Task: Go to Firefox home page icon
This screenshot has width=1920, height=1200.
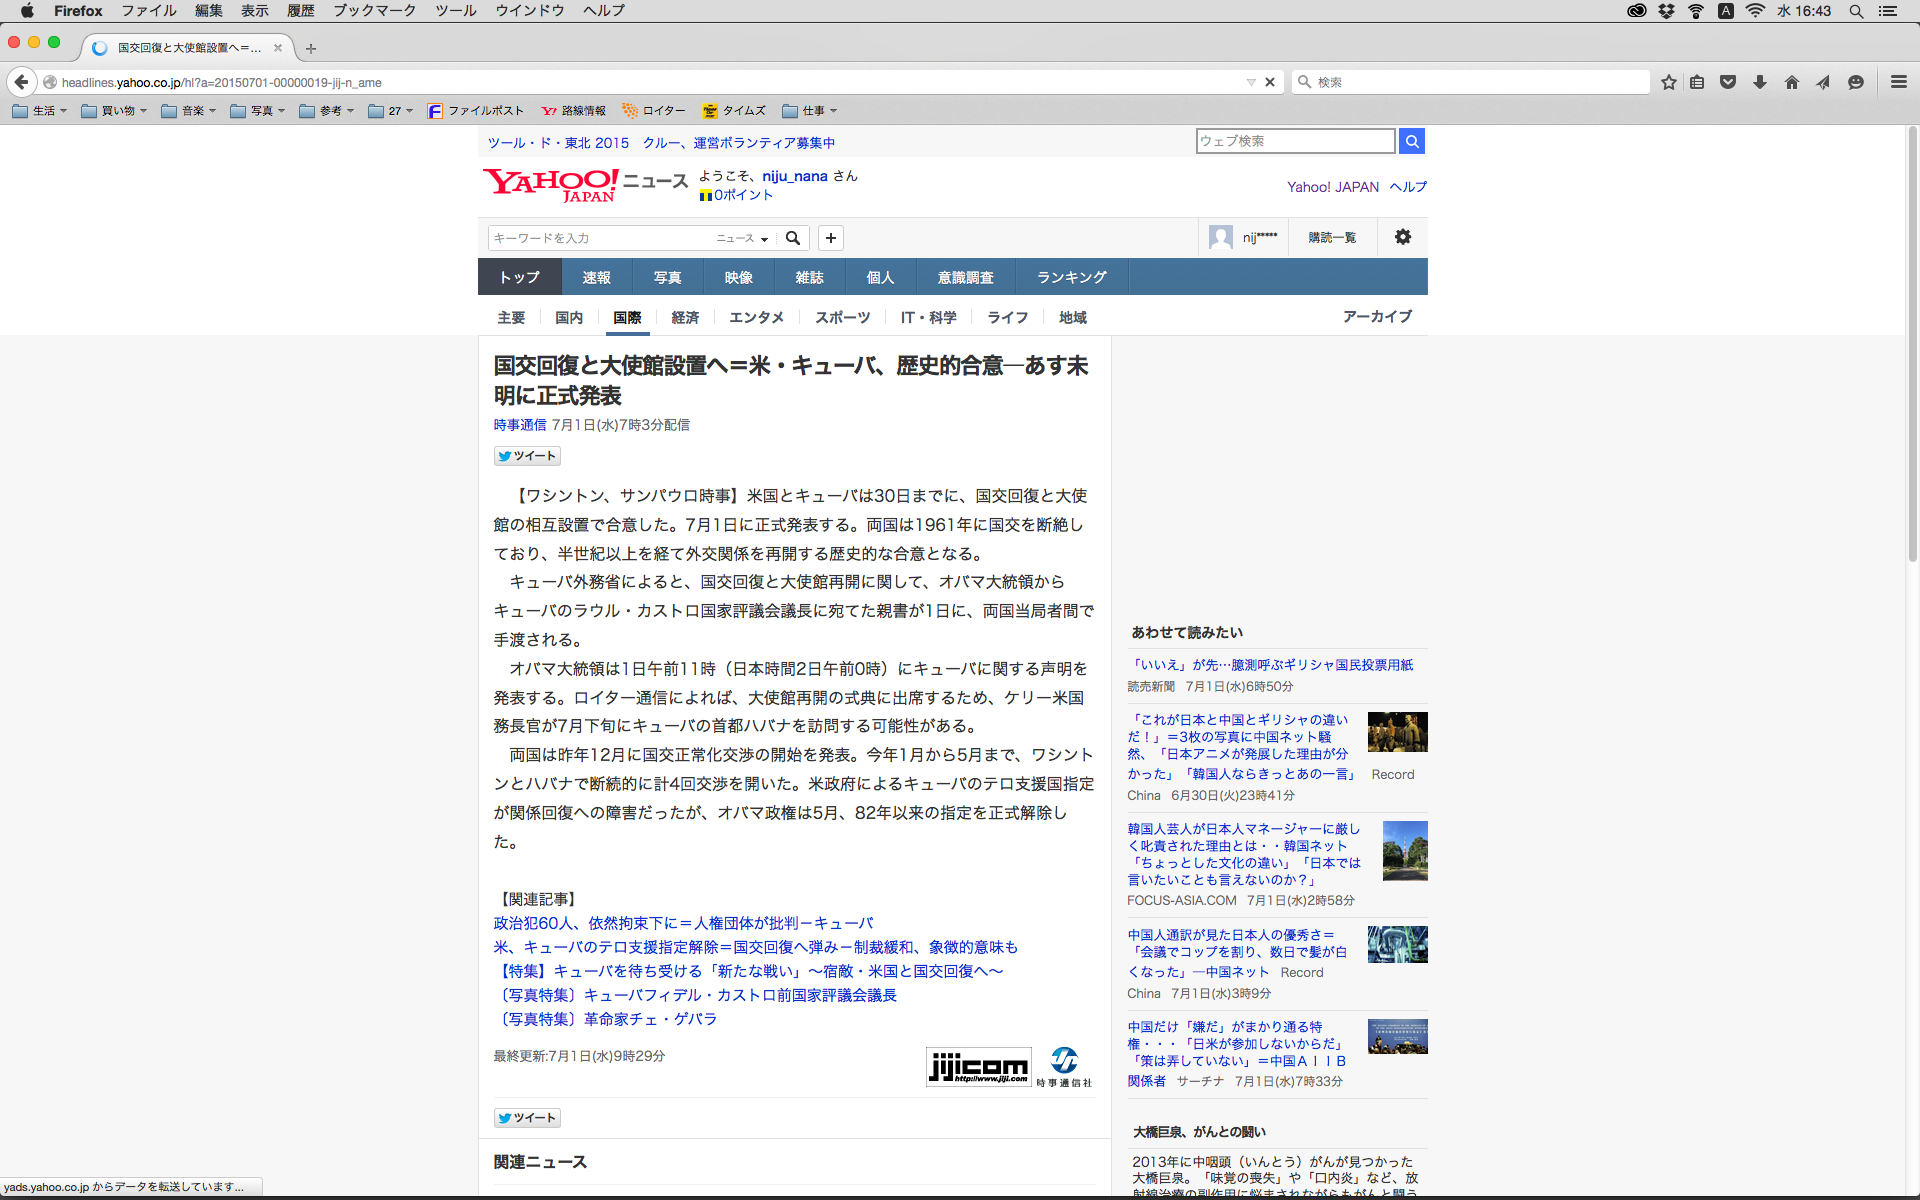Action: pyautogui.click(x=1791, y=82)
